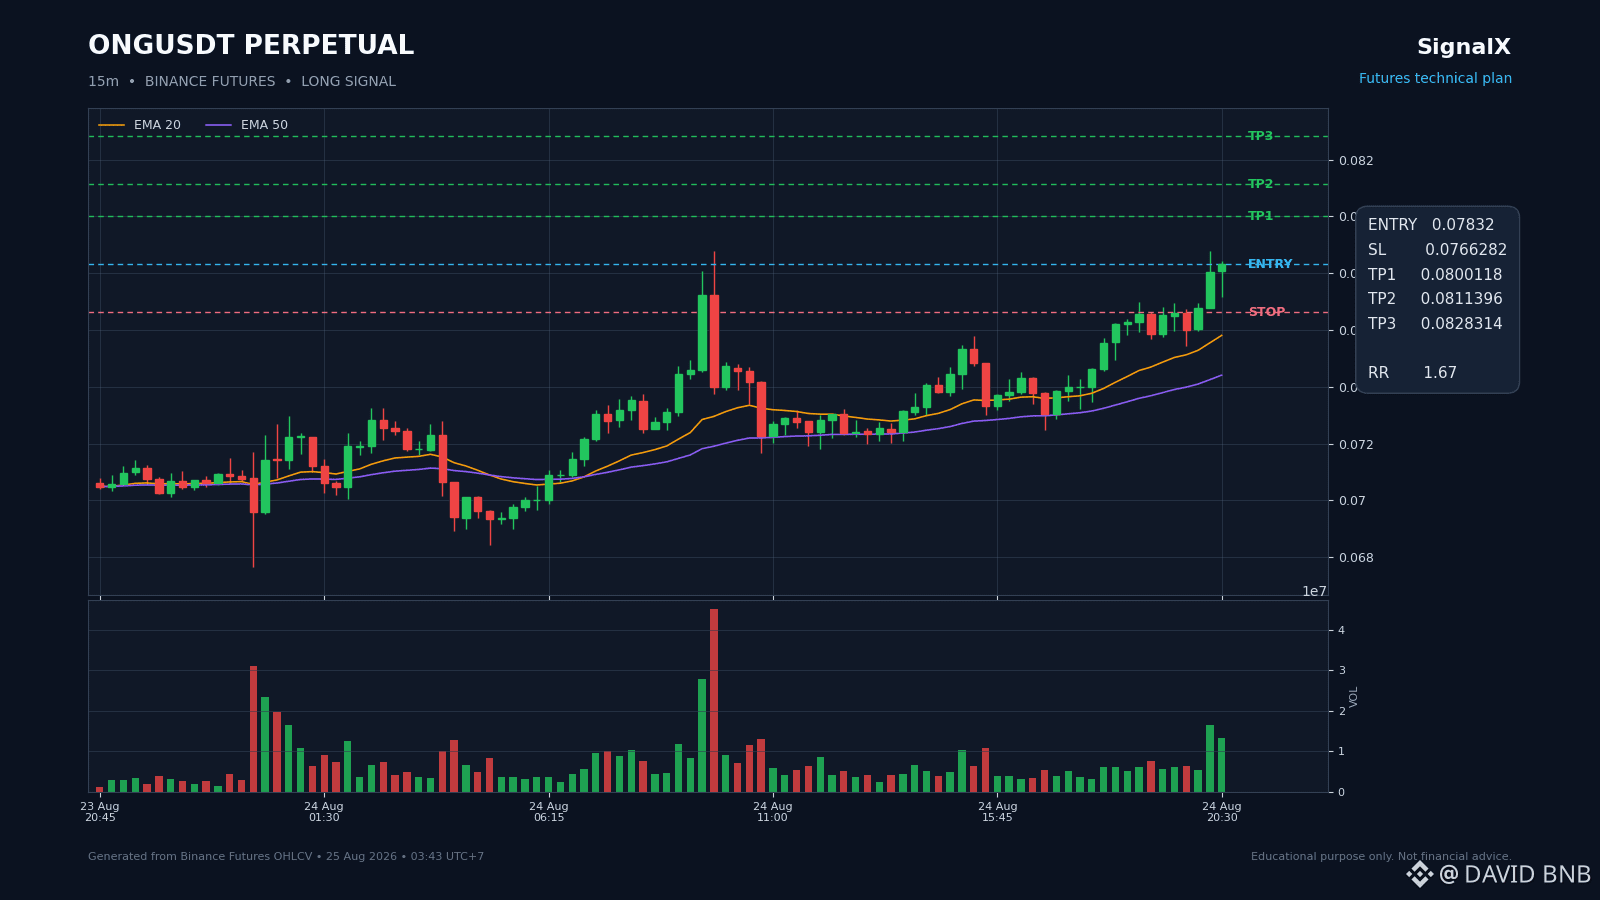Viewport: 1600px width, 900px height.
Task: Click the 4 tick on volume axis
Action: coord(1342,630)
